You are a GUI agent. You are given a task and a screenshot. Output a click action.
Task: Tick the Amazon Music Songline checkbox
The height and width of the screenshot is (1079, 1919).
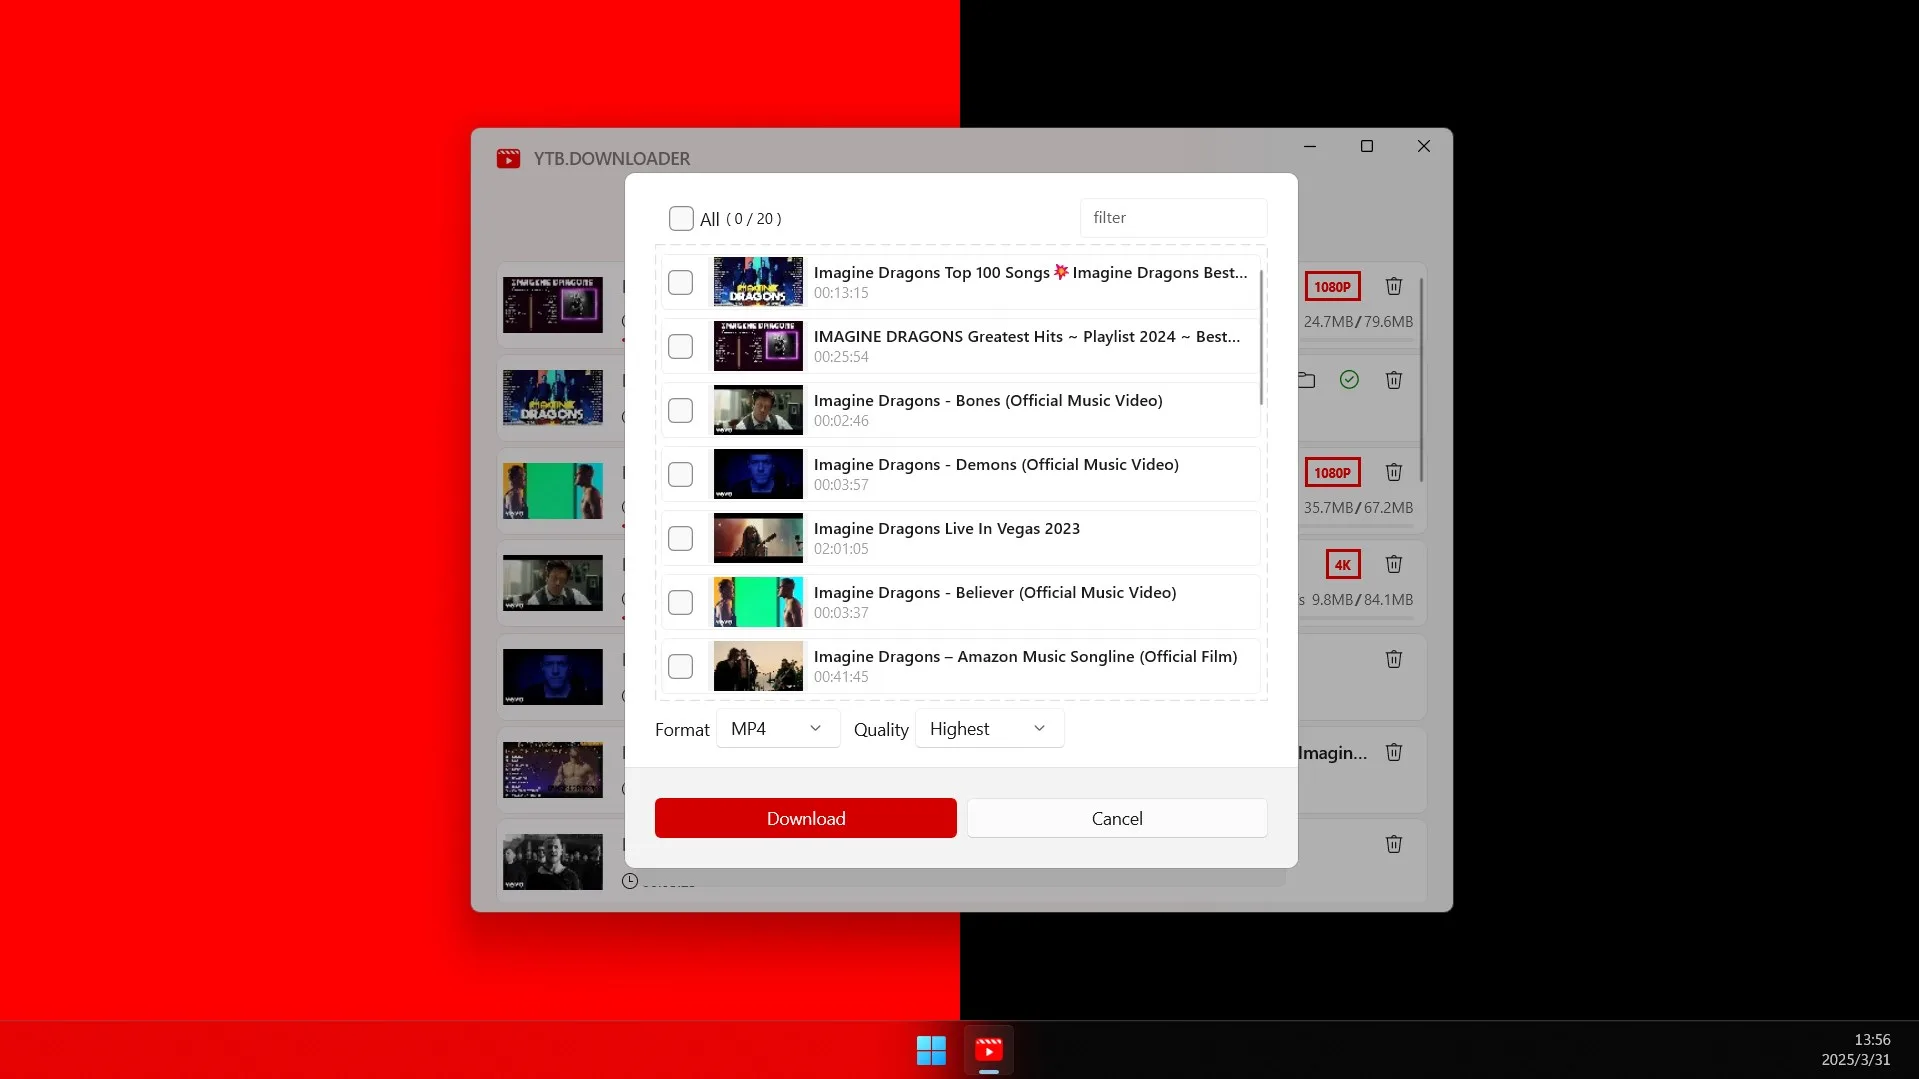(x=680, y=666)
